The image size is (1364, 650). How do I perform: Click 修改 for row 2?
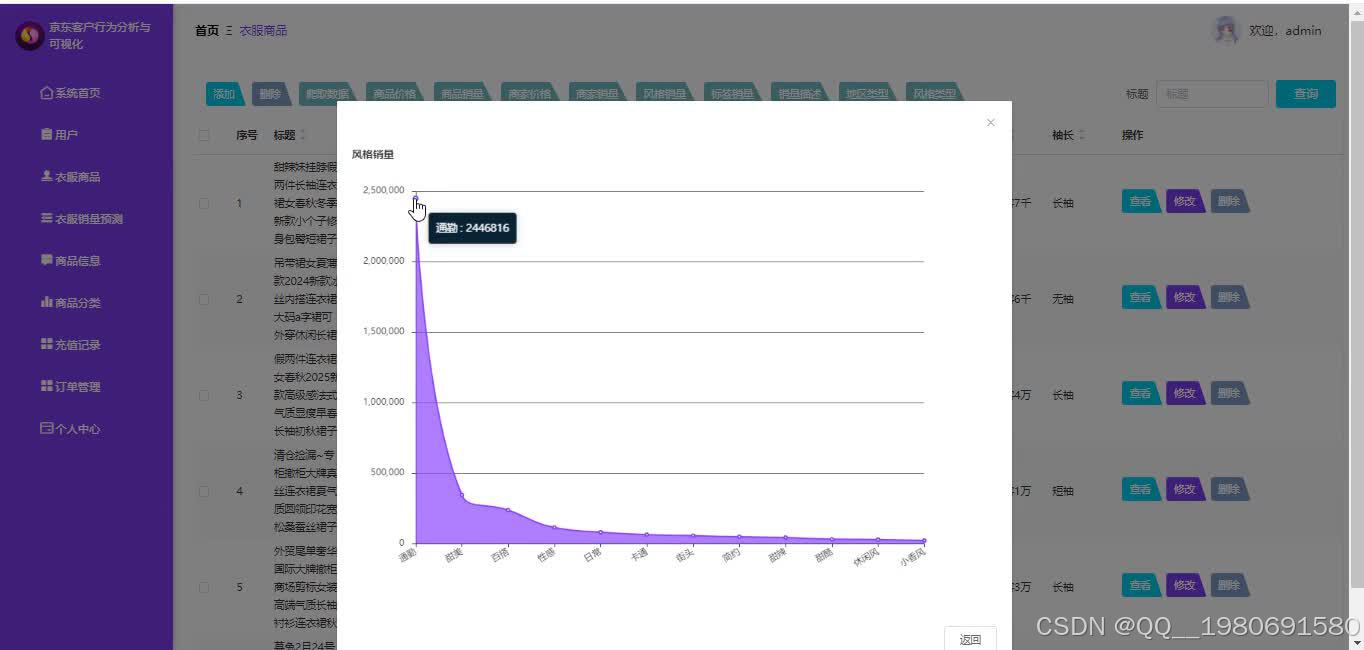(x=1186, y=297)
